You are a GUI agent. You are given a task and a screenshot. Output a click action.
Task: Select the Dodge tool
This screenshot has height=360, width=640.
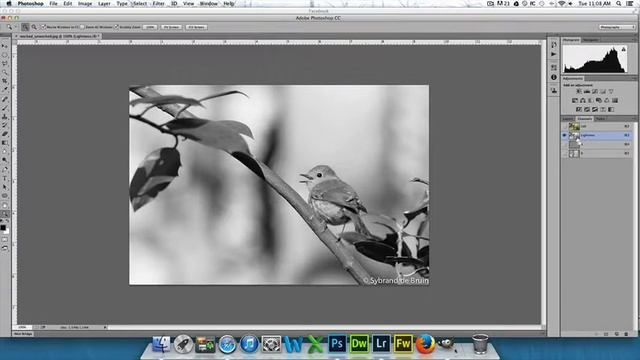click(5, 161)
